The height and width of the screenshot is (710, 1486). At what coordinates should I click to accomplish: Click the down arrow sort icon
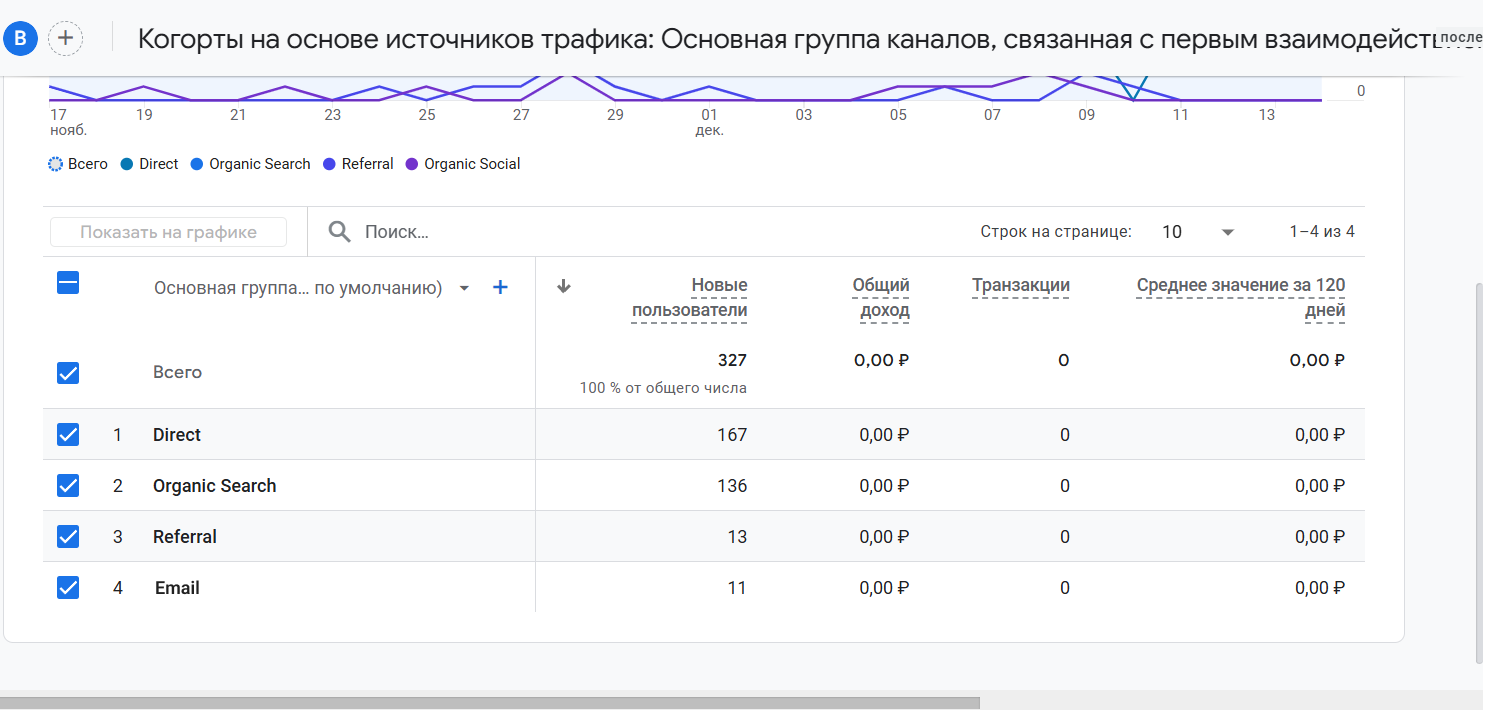pos(564,286)
